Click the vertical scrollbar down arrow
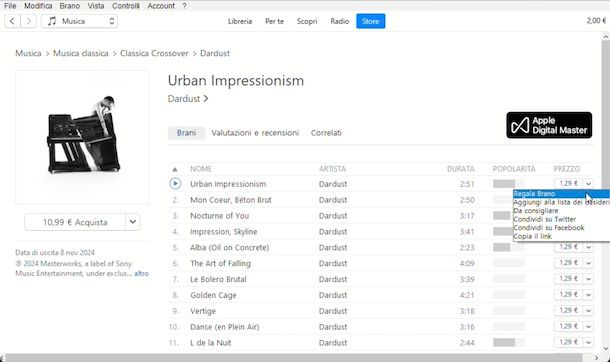 tap(605, 349)
